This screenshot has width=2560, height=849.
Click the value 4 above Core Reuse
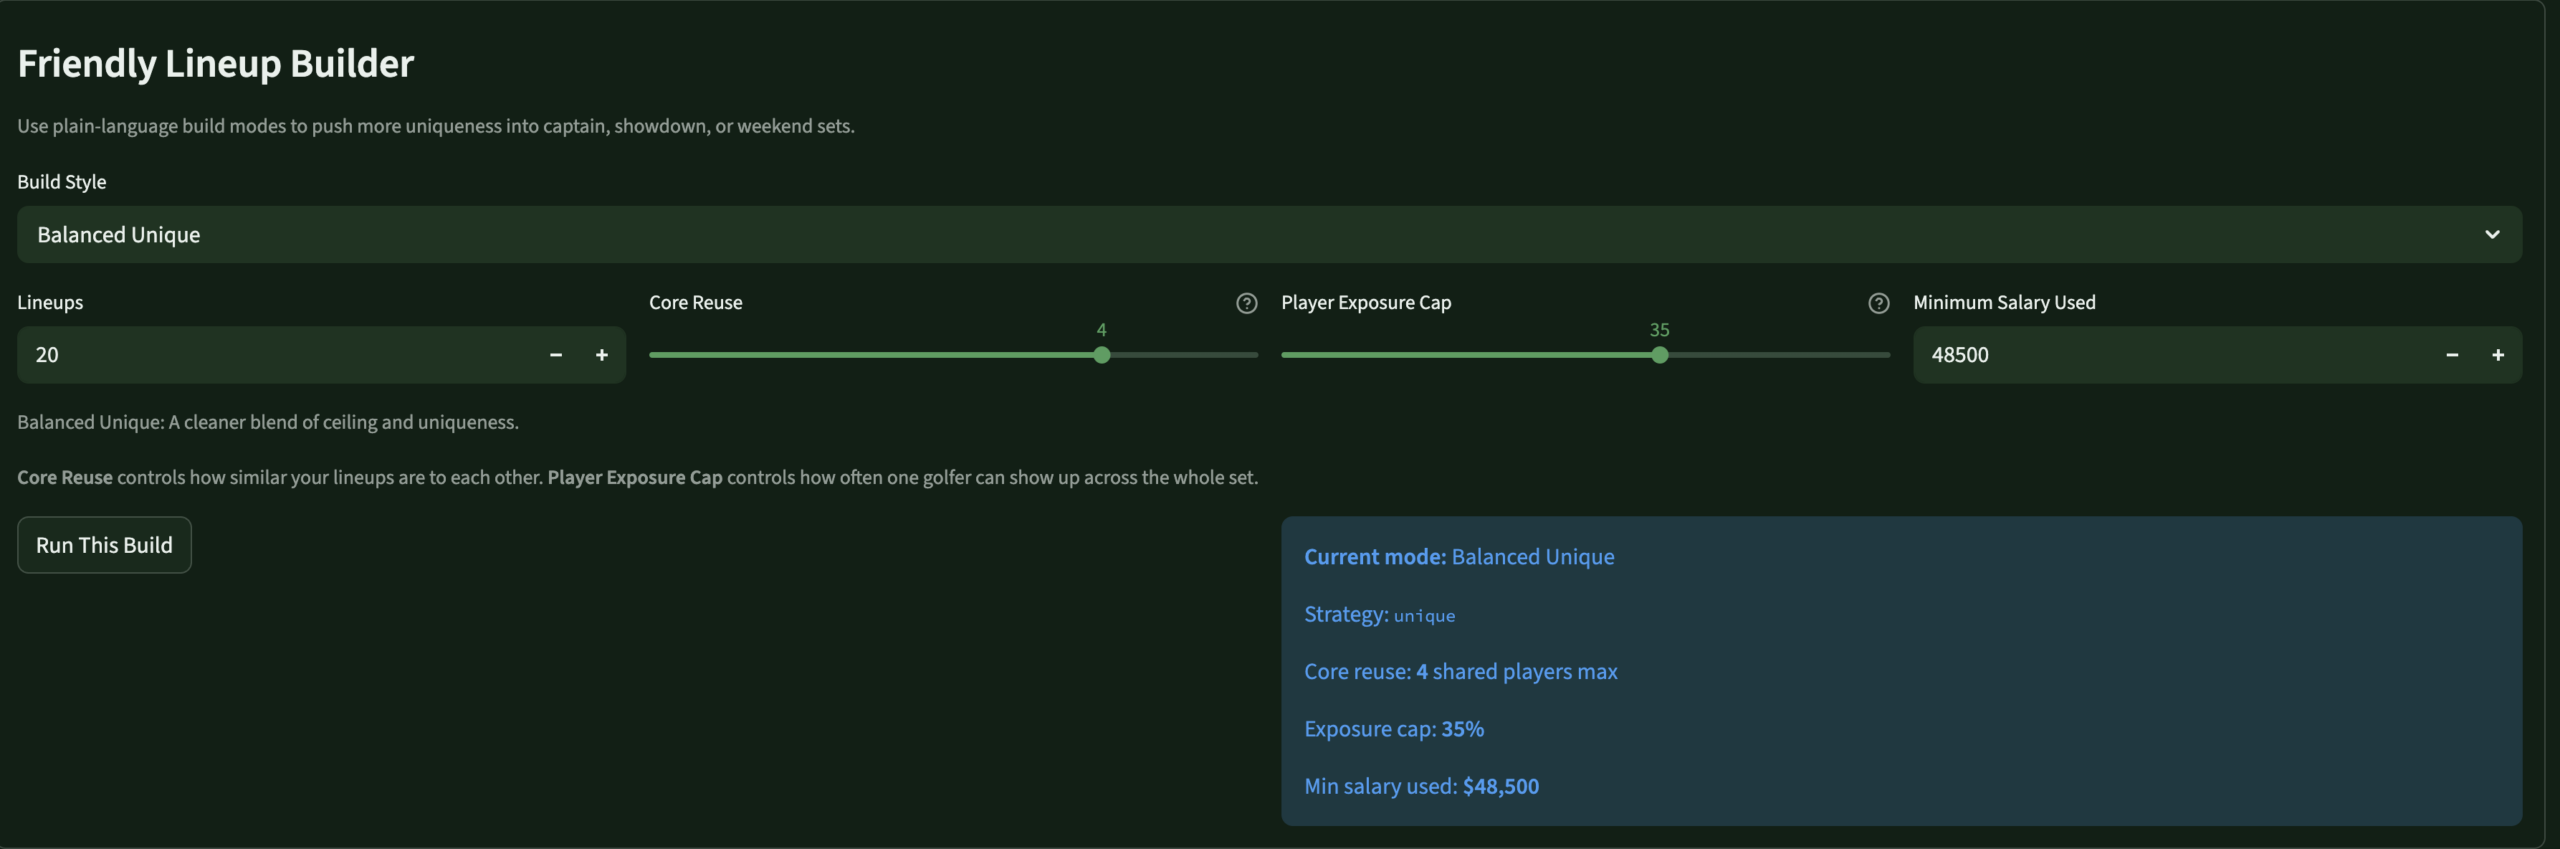[x=1101, y=329]
